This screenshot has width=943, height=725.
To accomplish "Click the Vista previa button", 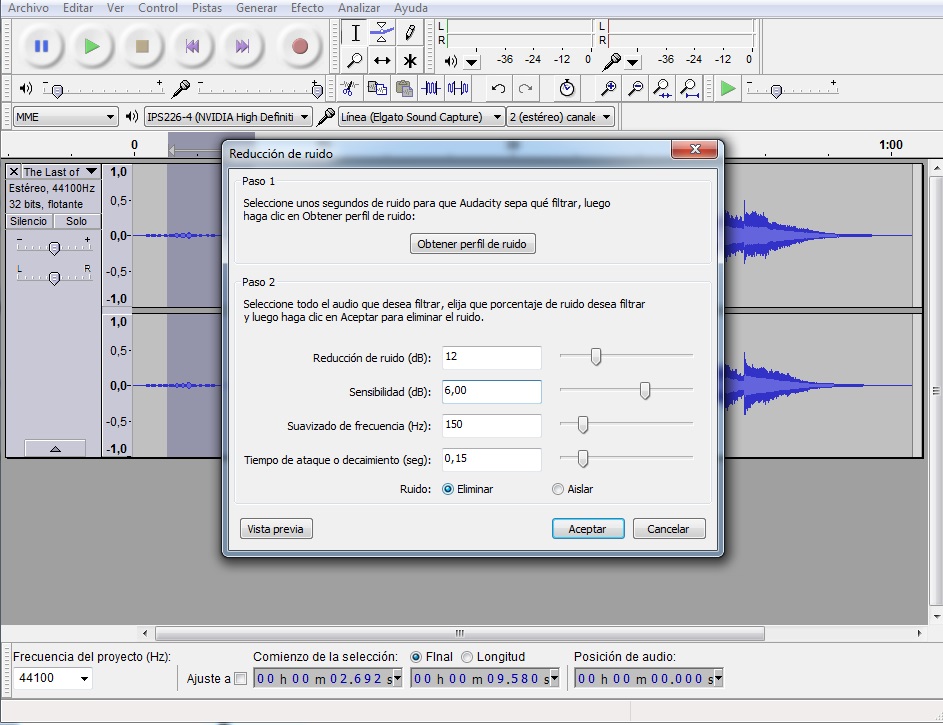I will pos(275,529).
